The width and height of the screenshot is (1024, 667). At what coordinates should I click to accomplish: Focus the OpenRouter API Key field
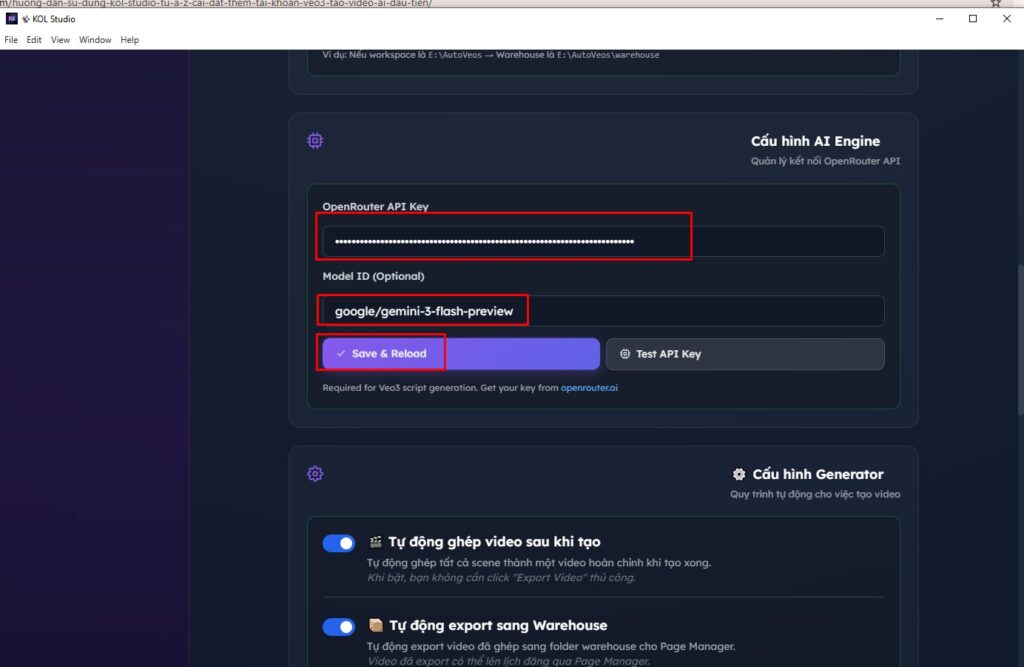coord(602,241)
